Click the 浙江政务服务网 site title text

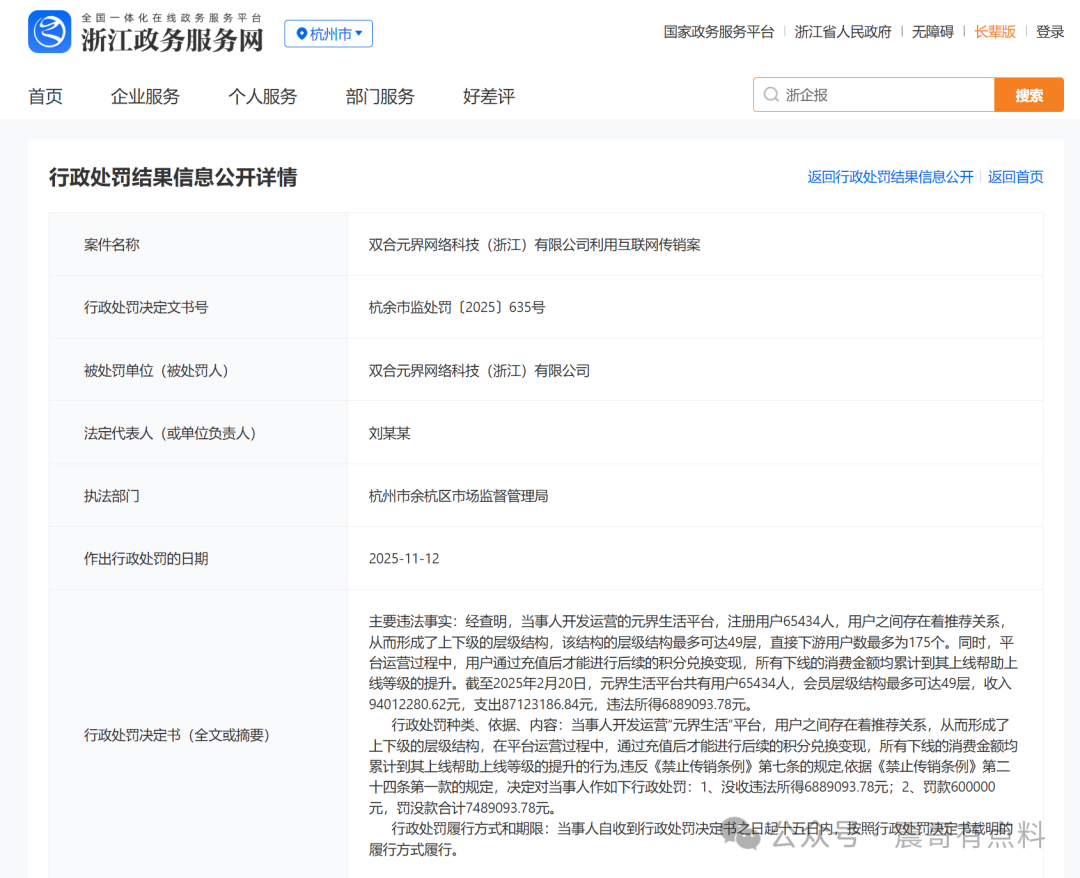click(172, 40)
